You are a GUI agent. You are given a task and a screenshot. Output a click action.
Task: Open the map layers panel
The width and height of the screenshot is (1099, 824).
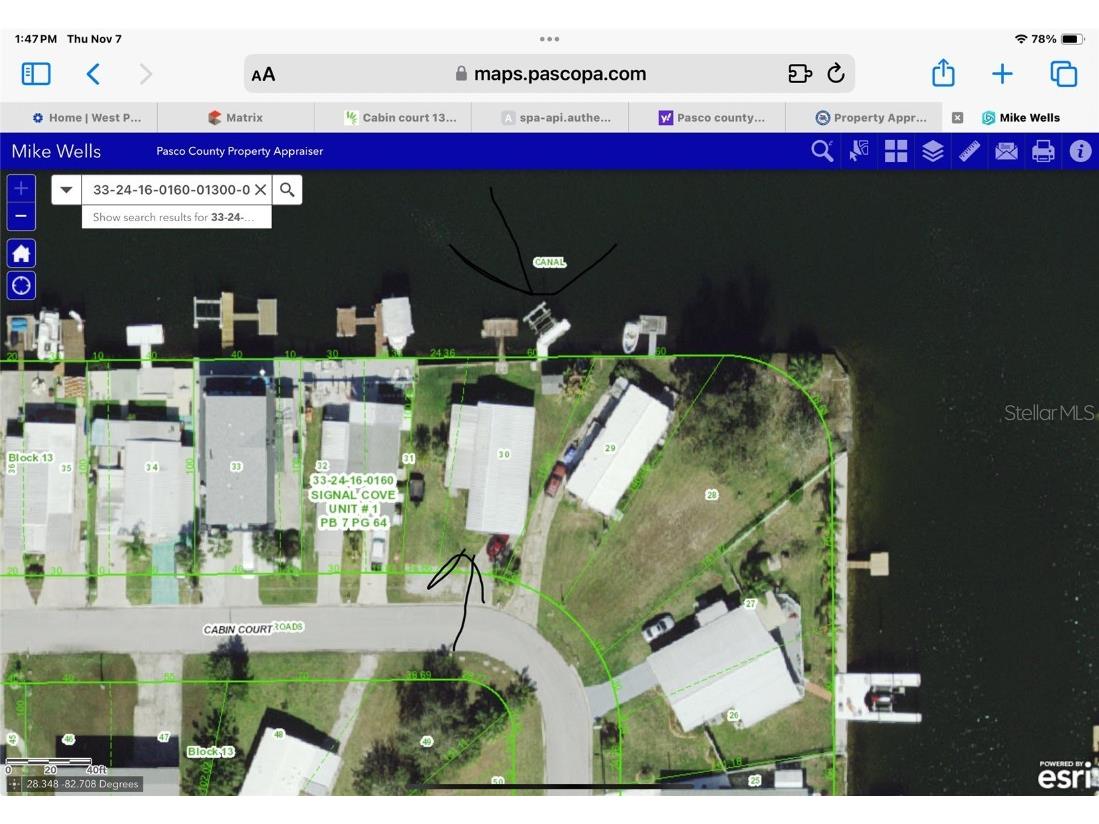(x=932, y=151)
